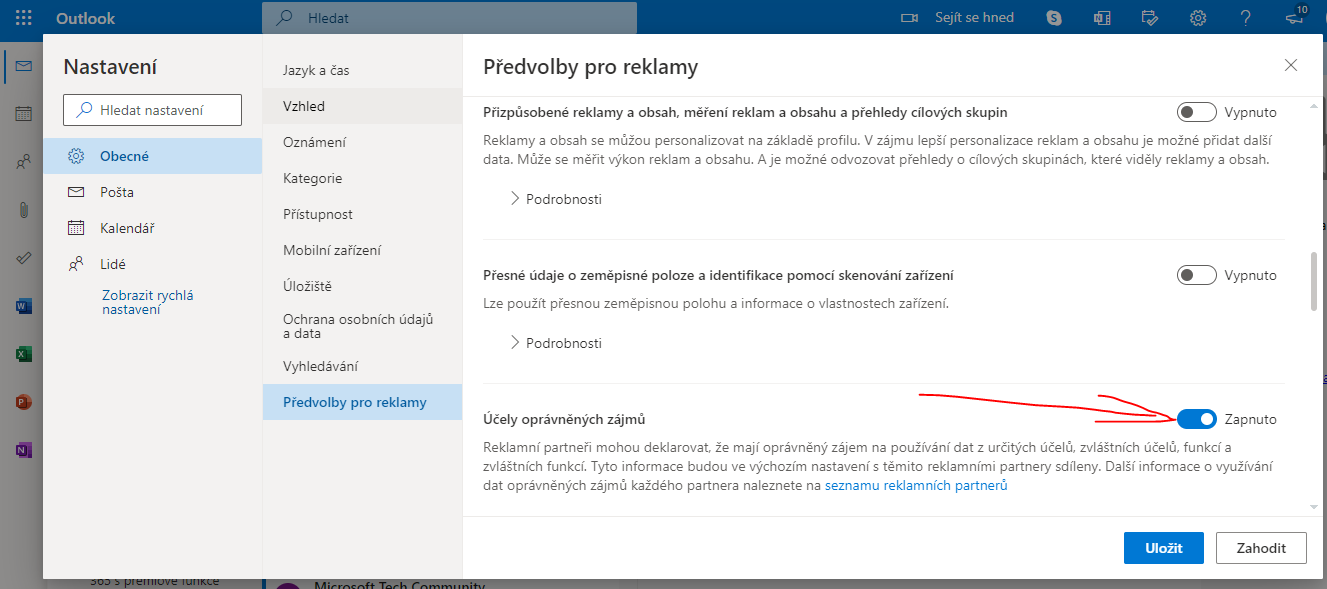Enable the personalized ads and content toggle
The image size is (1327, 589).
coord(1197,112)
